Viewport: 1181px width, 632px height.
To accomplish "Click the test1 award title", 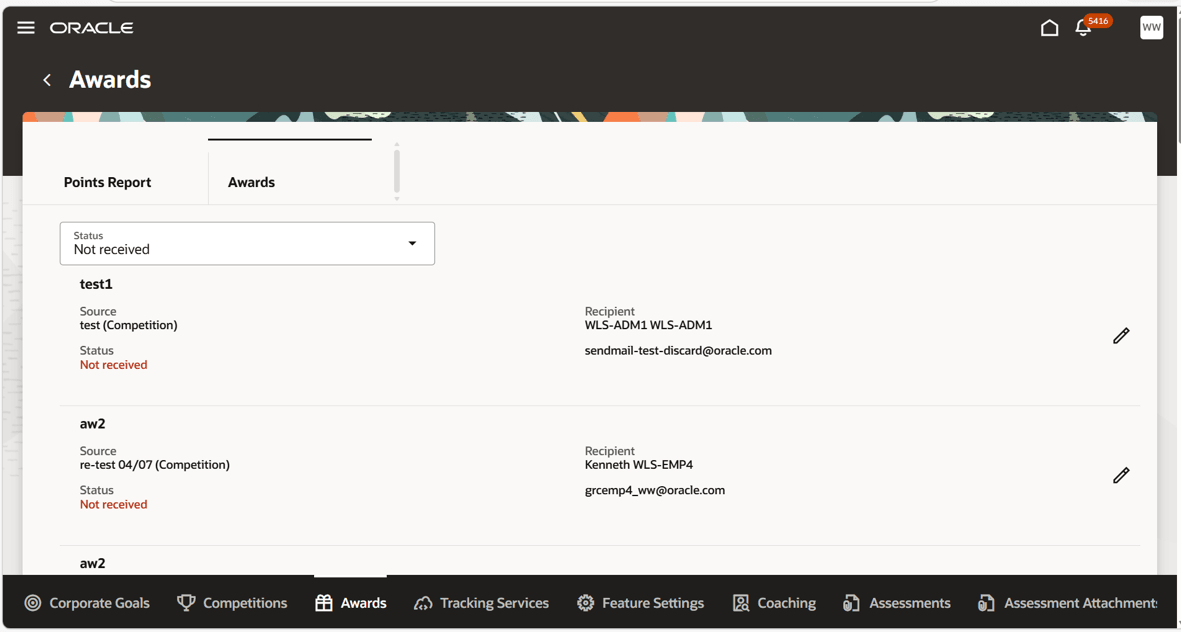I will [x=96, y=285].
